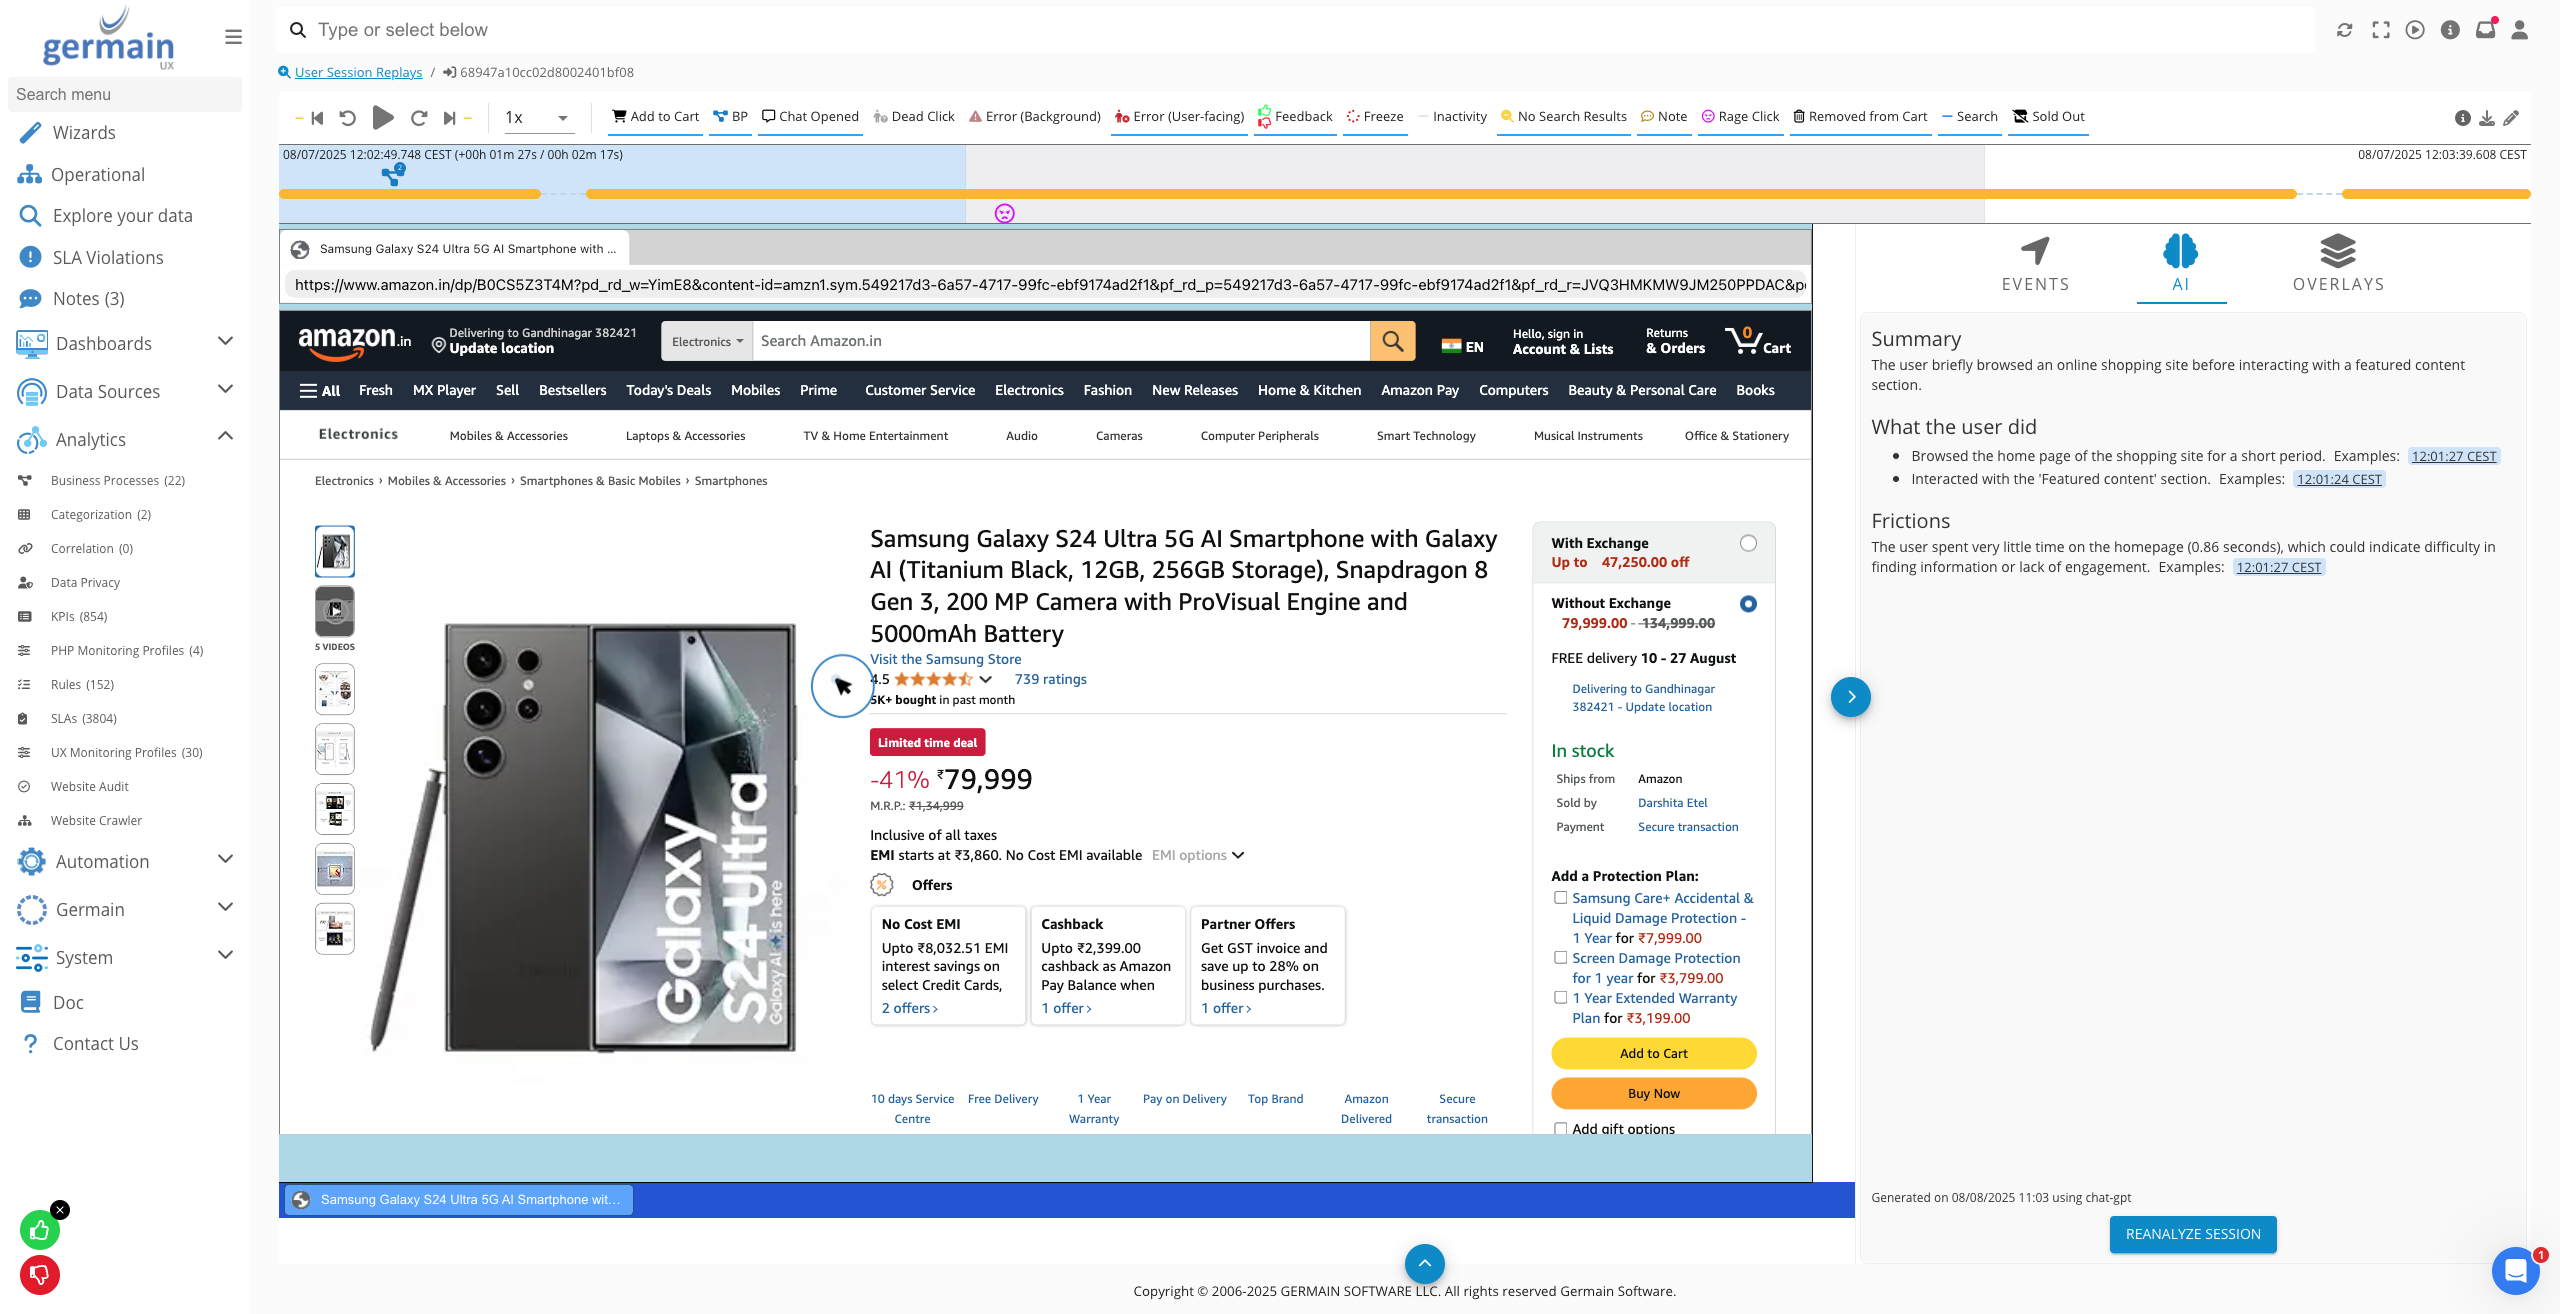Click the refresh icon in top bar
The image size is (2560, 1314).
pyautogui.click(x=2345, y=30)
